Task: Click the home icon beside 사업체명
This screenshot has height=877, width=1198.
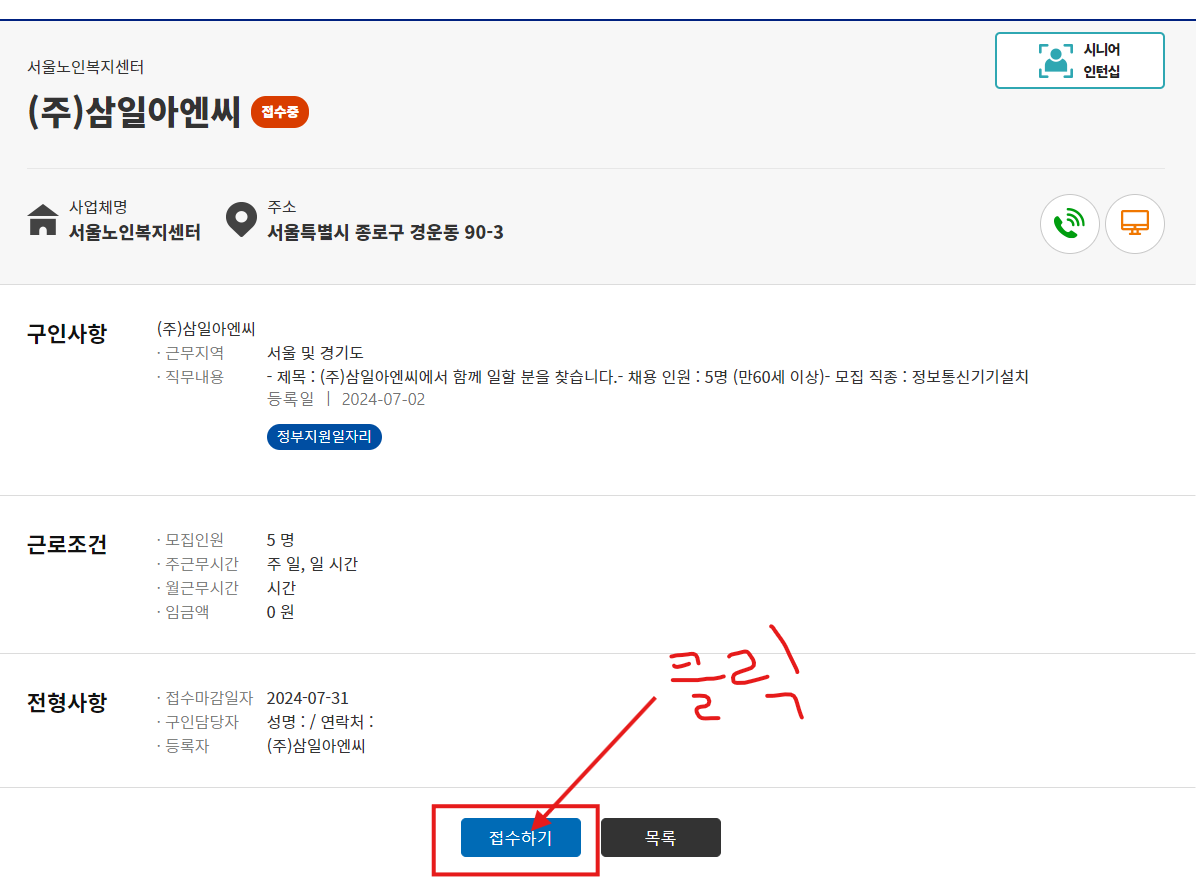Action: 42,220
